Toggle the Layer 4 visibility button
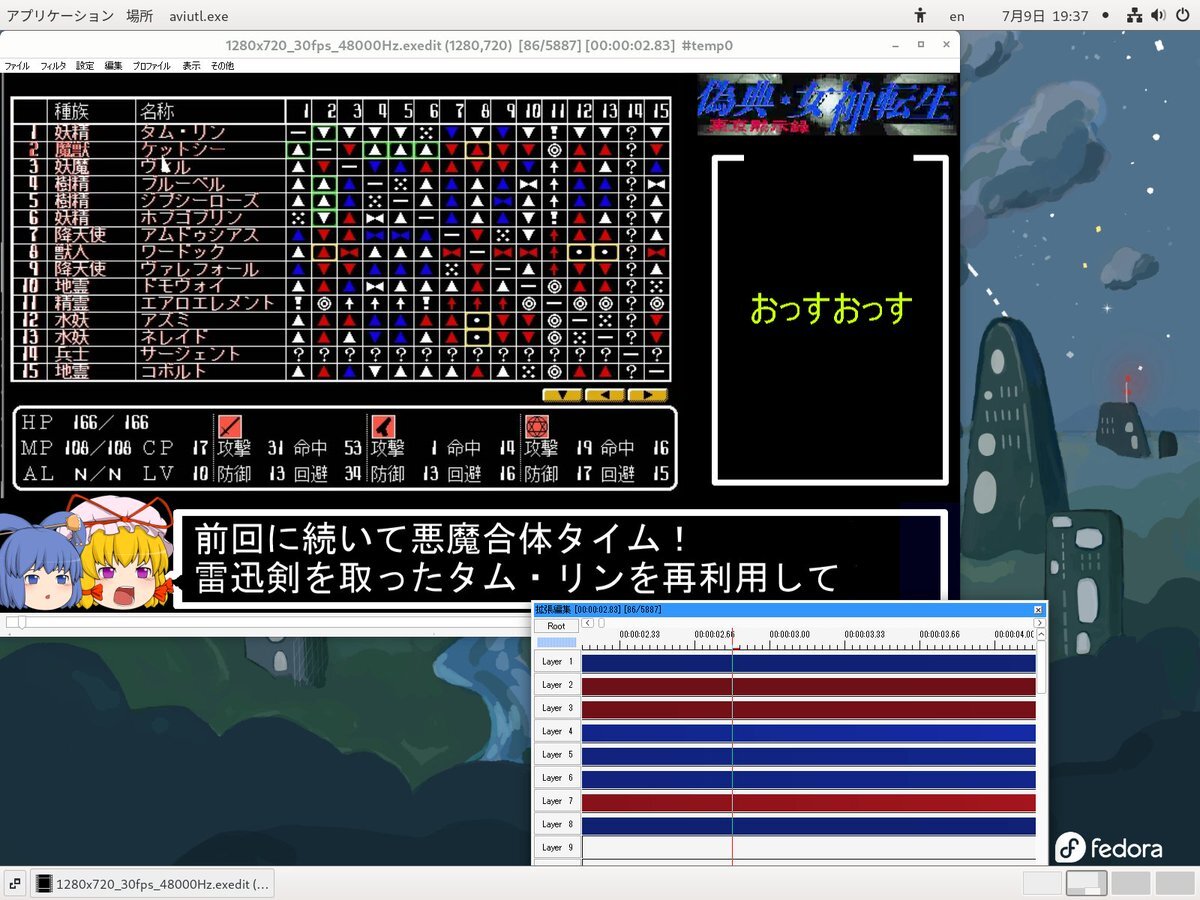Screen dimensions: 1200x900 point(557,731)
